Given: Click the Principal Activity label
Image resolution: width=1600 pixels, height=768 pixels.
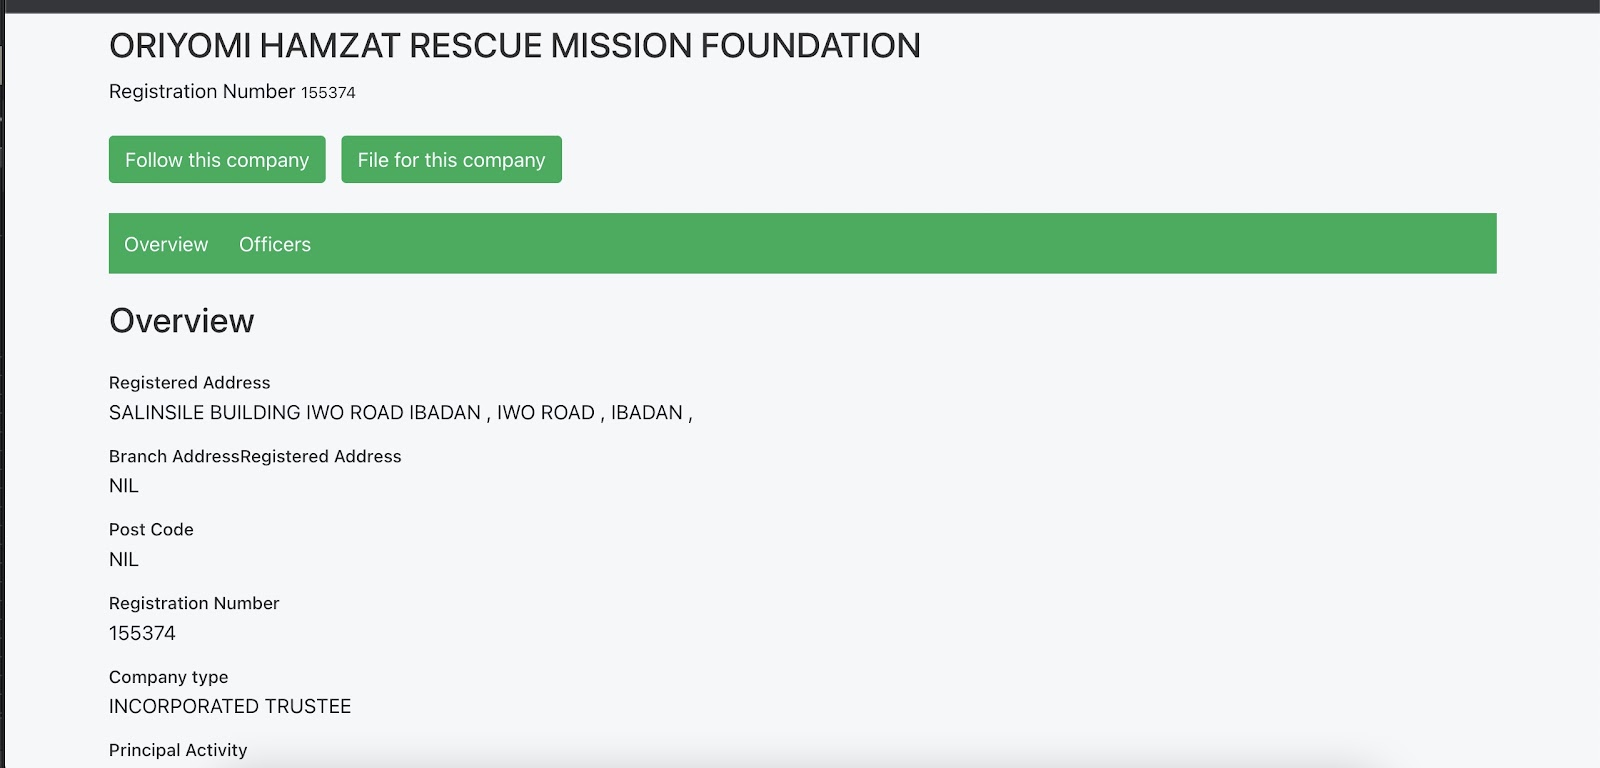Looking at the screenshot, I should coord(178,751).
